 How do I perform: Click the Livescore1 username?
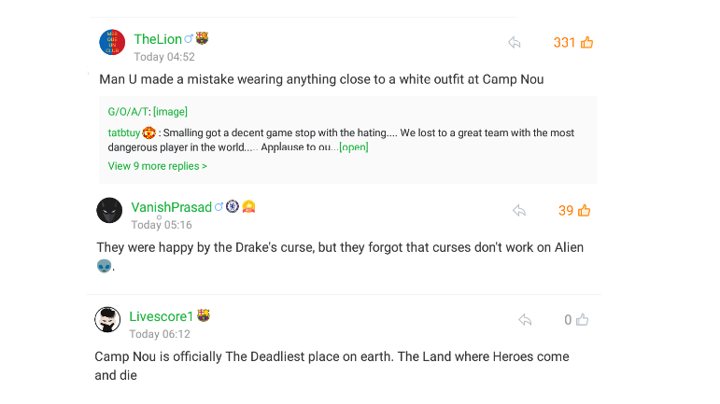click(x=161, y=317)
